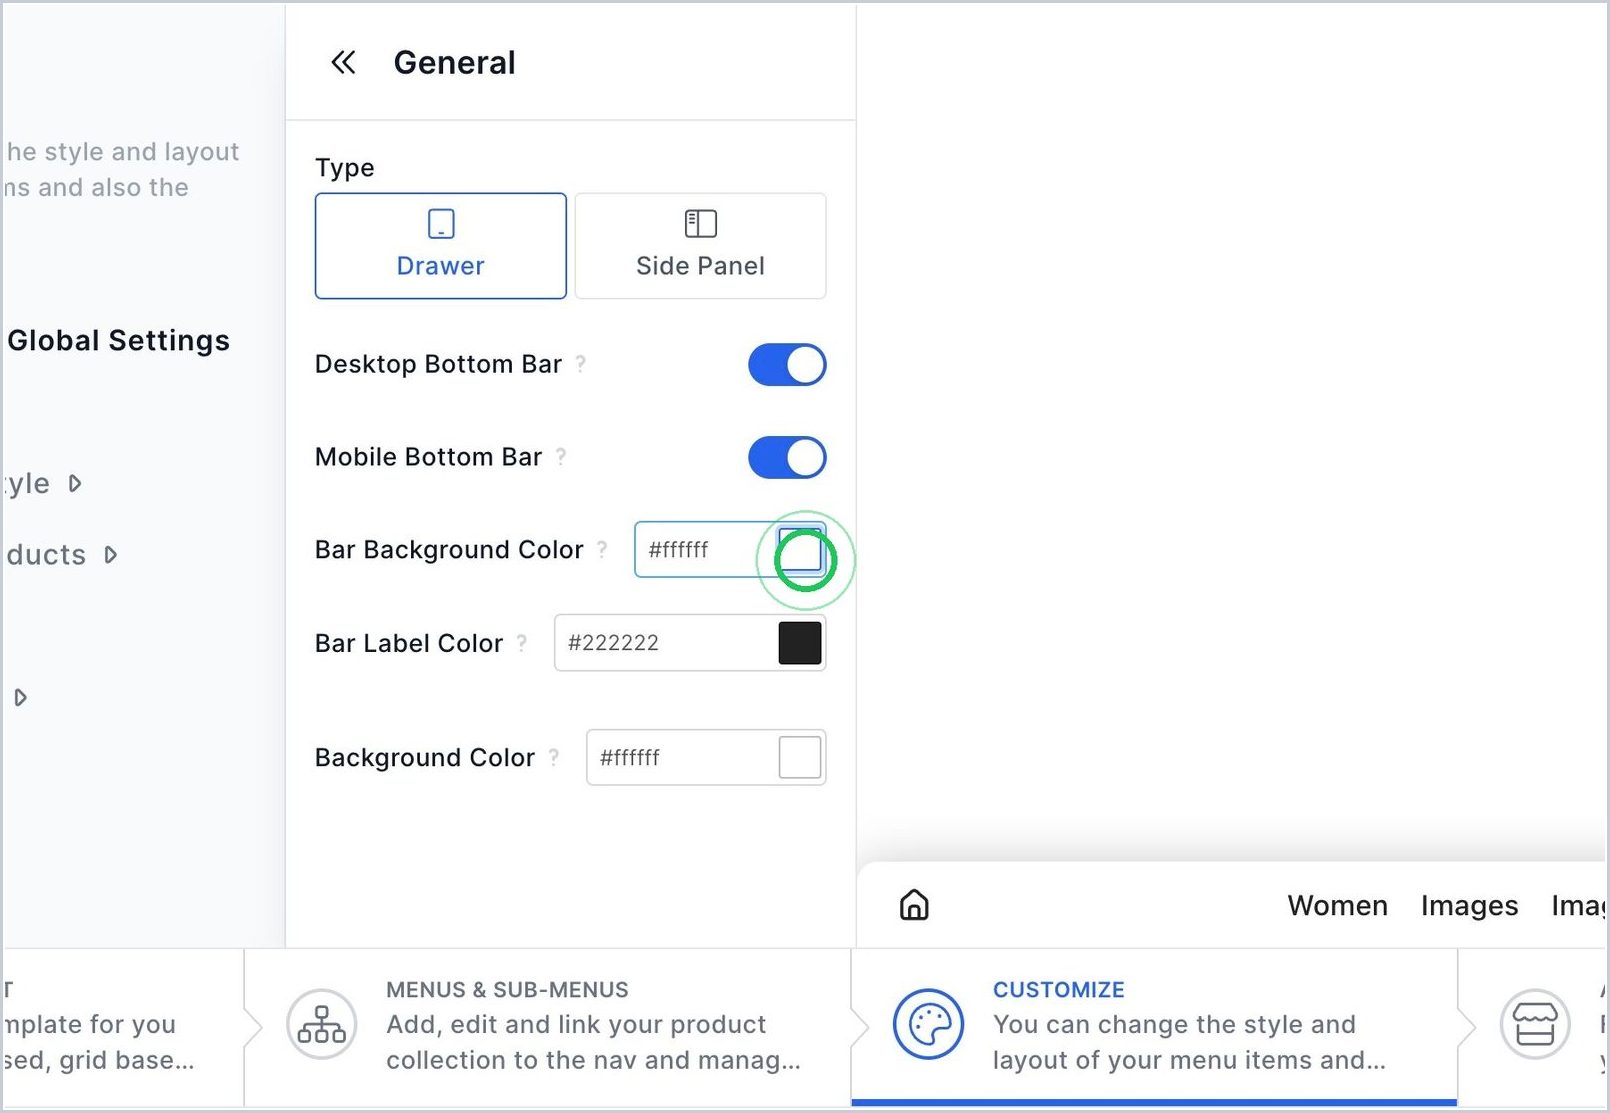Open the Images menu item in preview
1610x1113 pixels.
1469,906
